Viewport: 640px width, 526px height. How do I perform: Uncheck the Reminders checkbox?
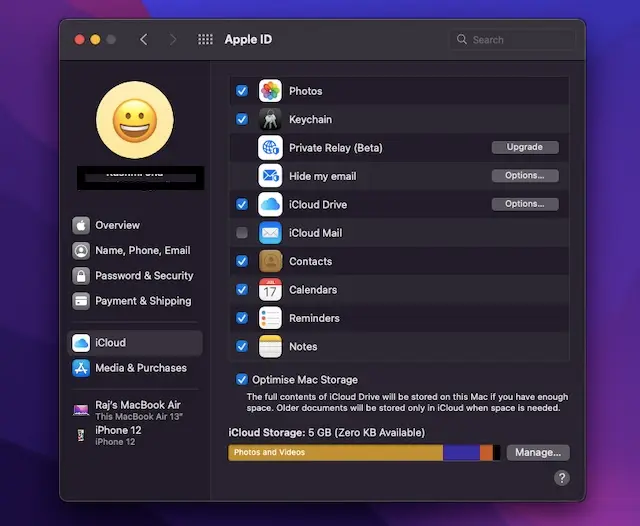242,318
